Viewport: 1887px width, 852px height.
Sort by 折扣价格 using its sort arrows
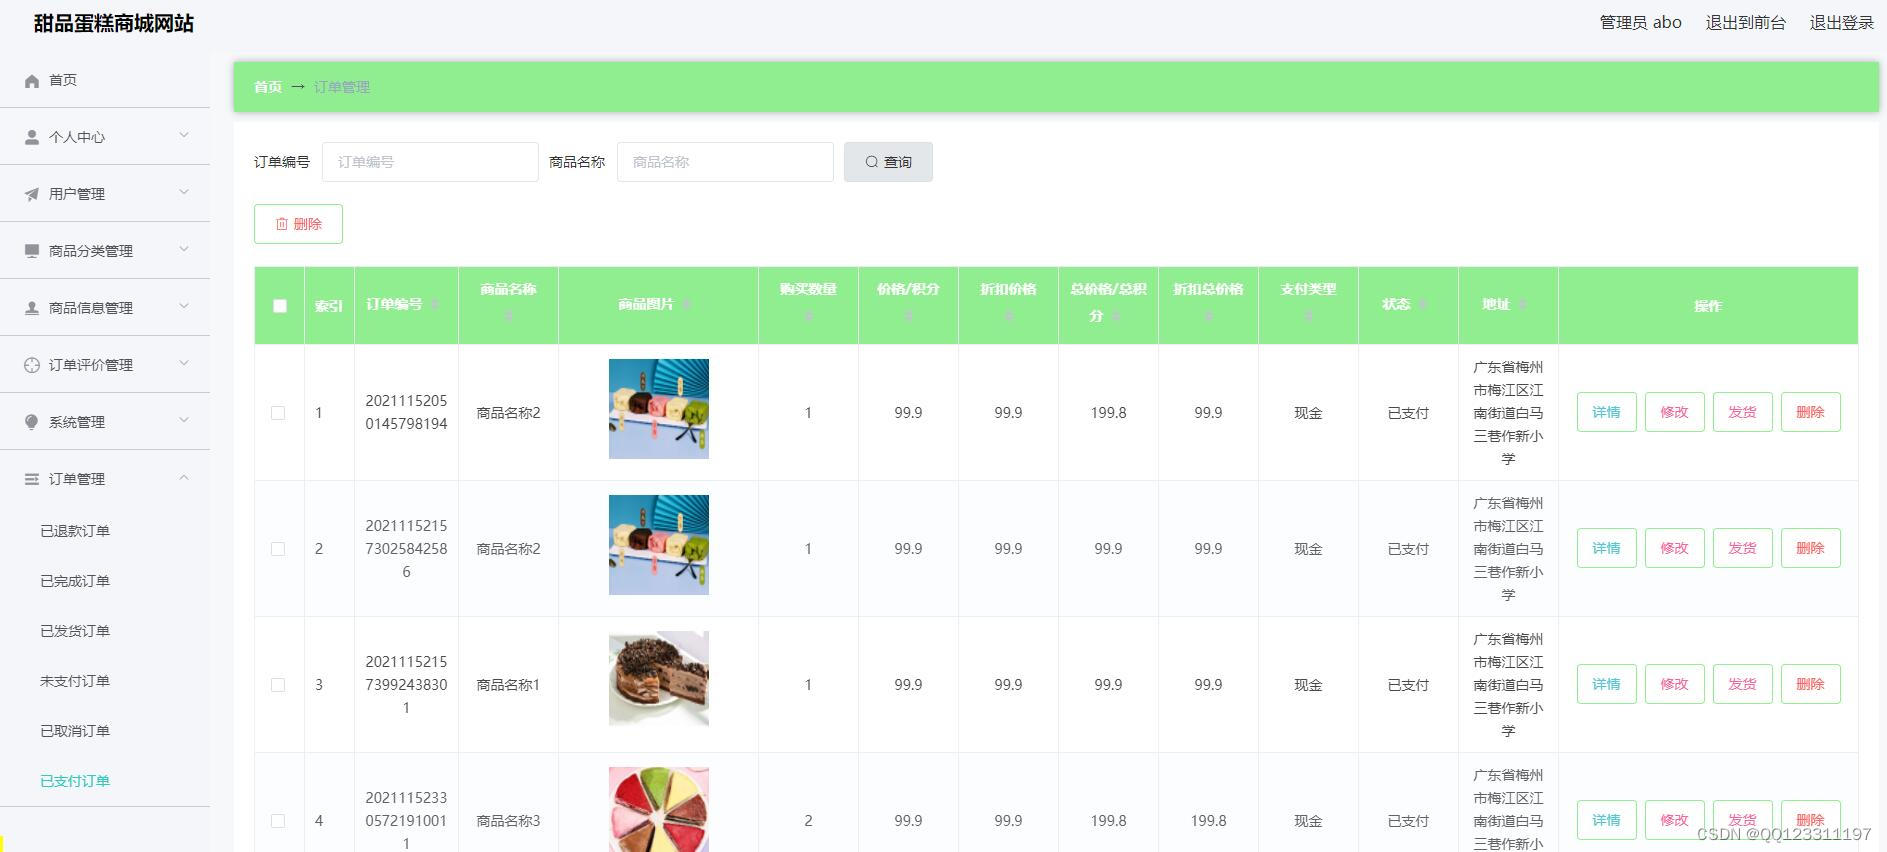tap(1008, 316)
